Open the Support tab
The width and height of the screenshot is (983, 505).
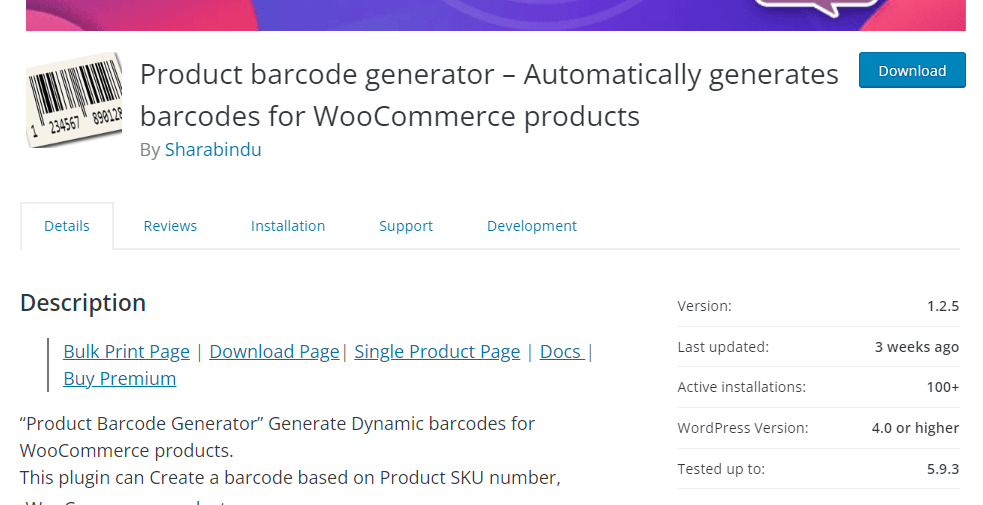tap(406, 226)
